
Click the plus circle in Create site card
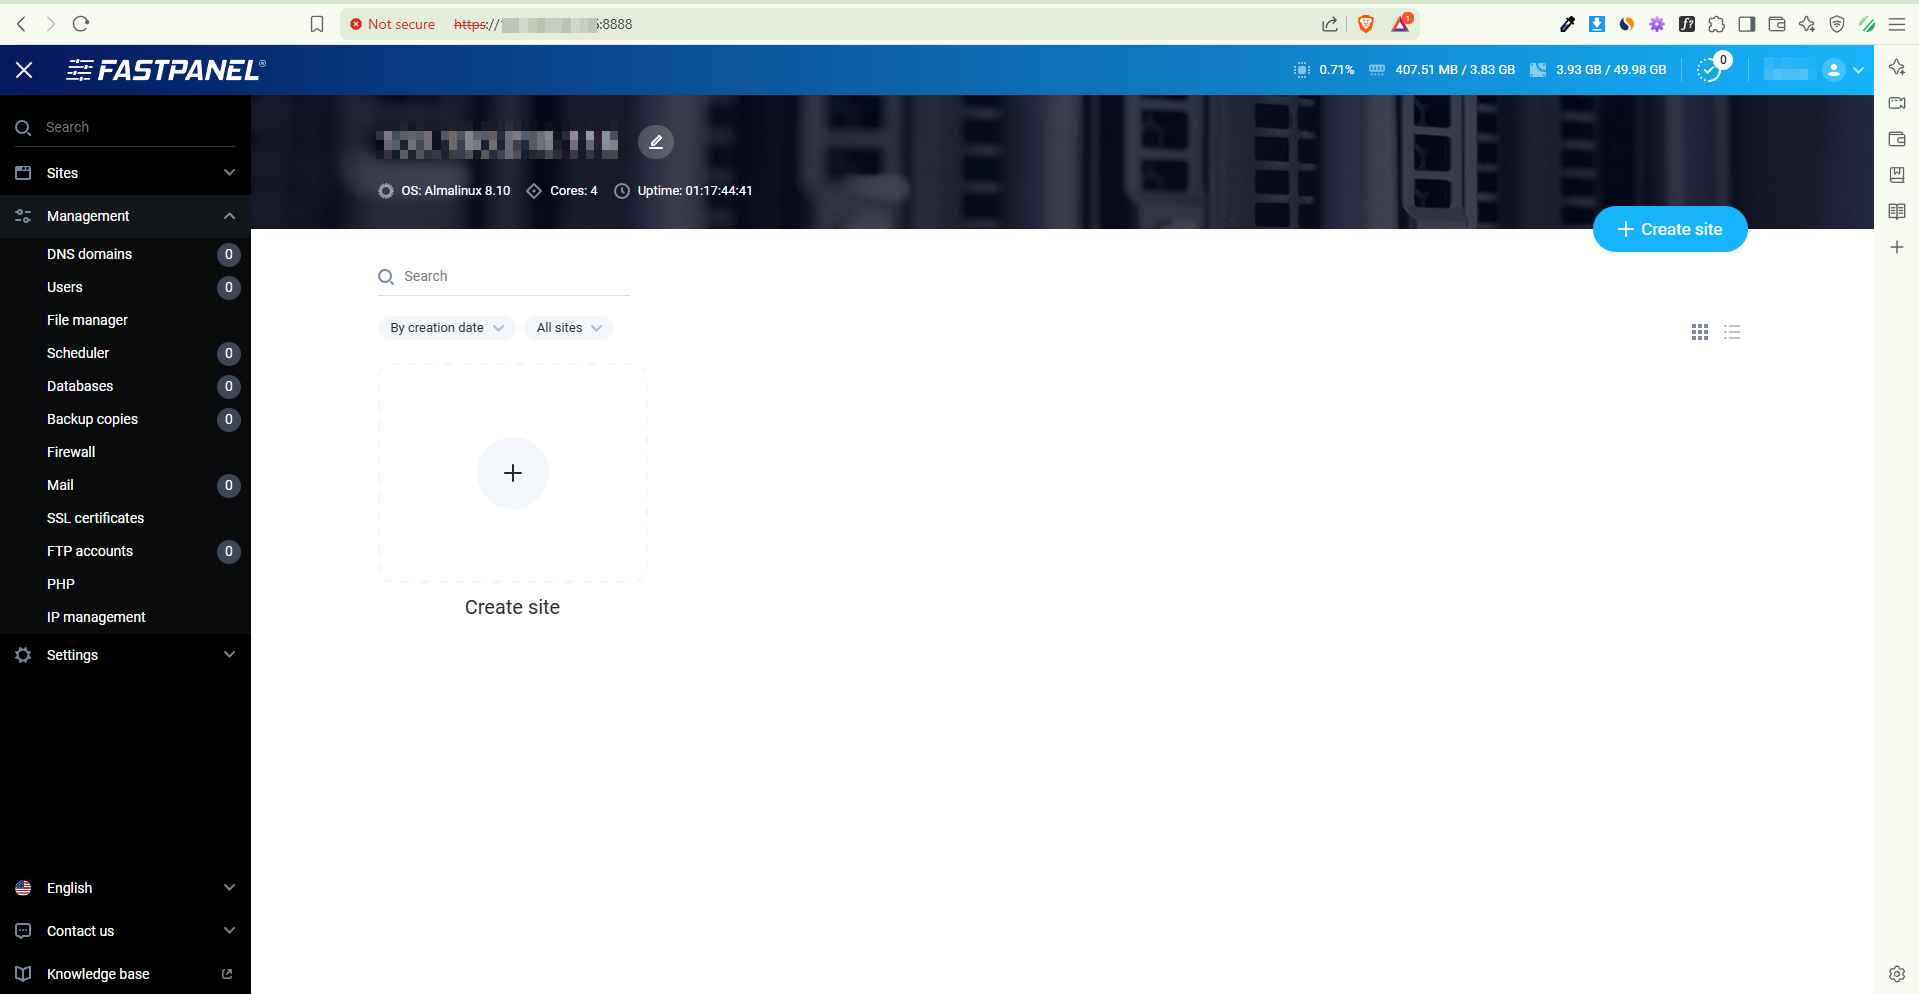[512, 473]
